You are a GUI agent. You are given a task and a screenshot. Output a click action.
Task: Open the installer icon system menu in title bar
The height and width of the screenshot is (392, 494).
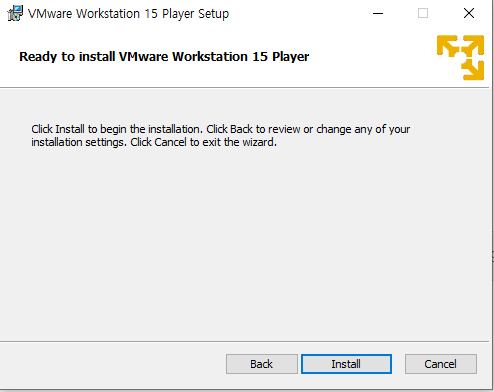(x=15, y=13)
